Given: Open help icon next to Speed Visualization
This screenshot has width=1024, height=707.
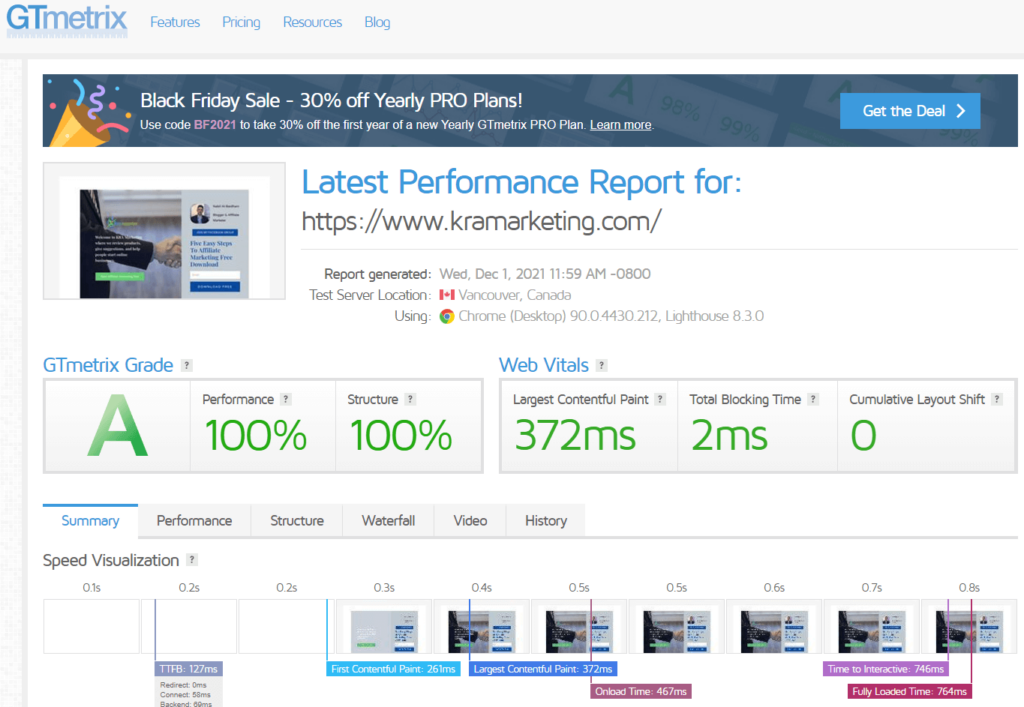Looking at the screenshot, I should click(191, 559).
